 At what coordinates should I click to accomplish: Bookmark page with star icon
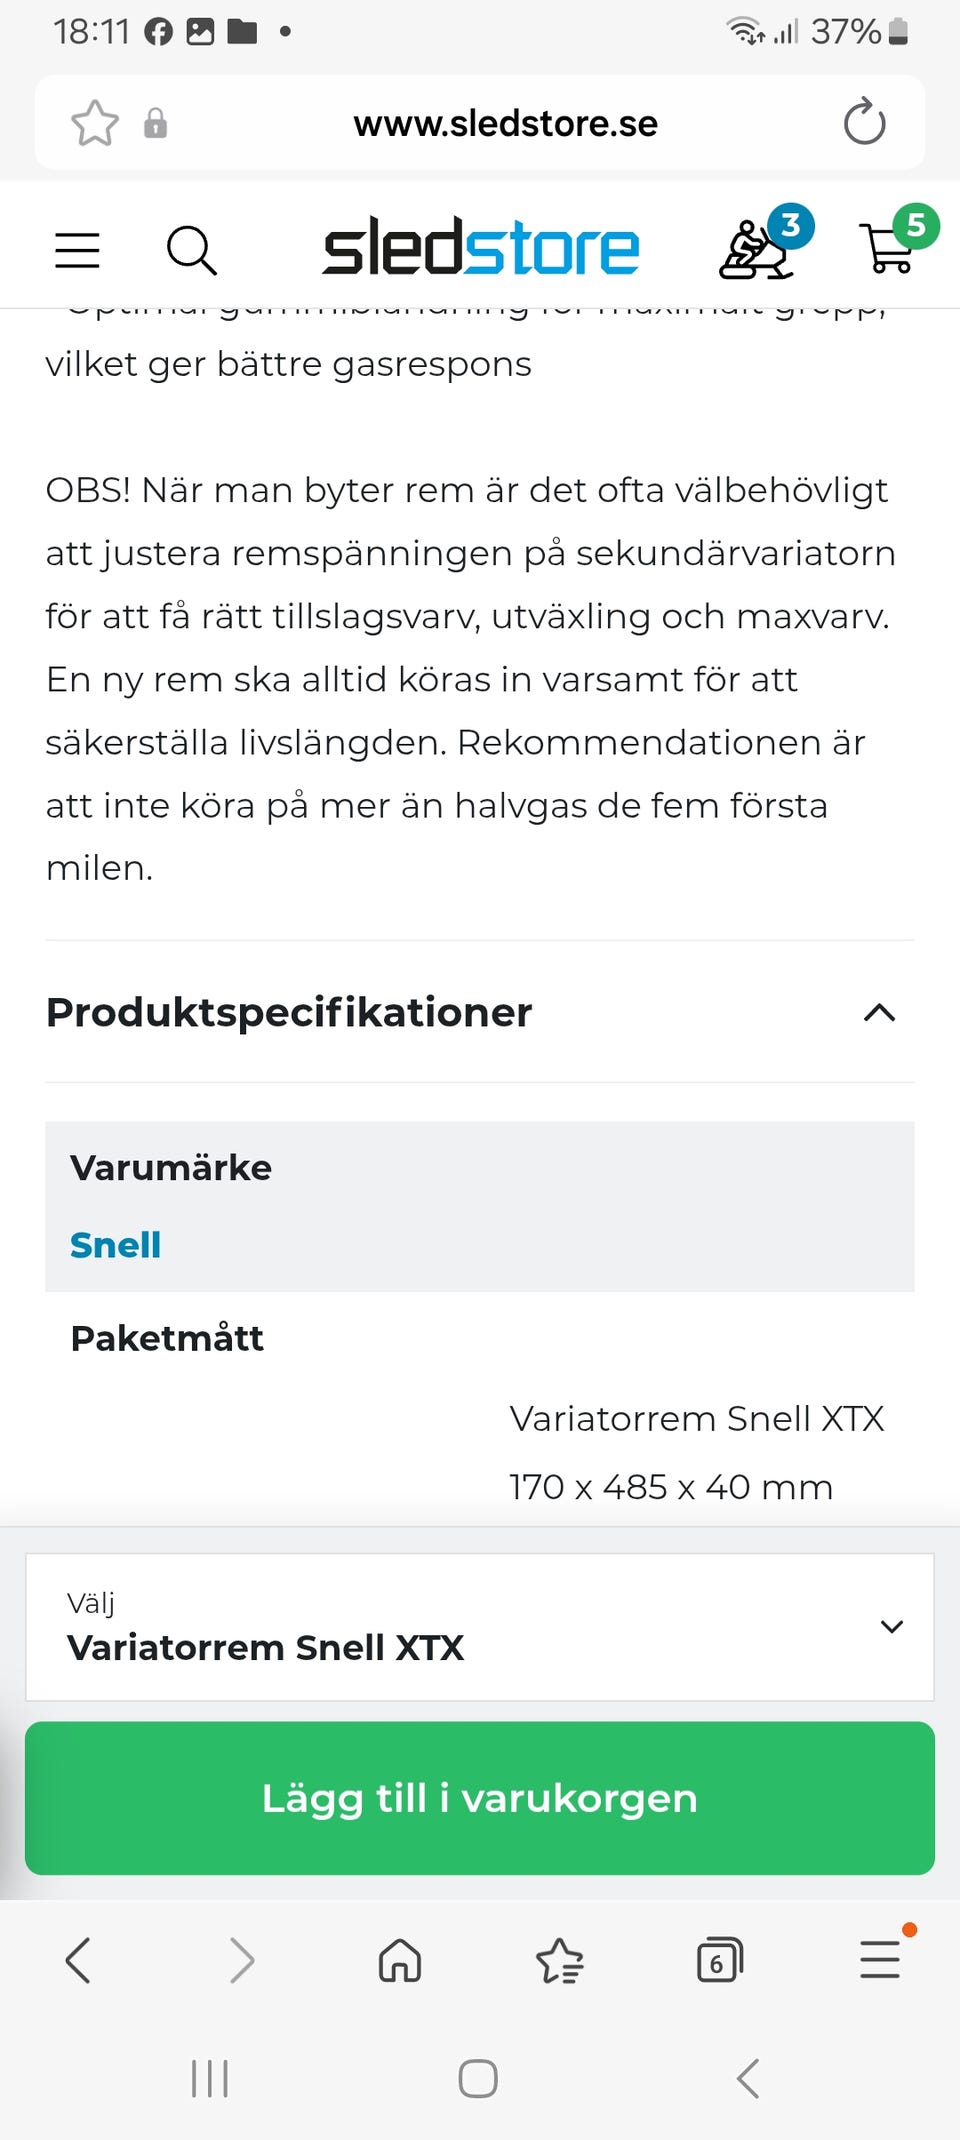click(x=95, y=123)
